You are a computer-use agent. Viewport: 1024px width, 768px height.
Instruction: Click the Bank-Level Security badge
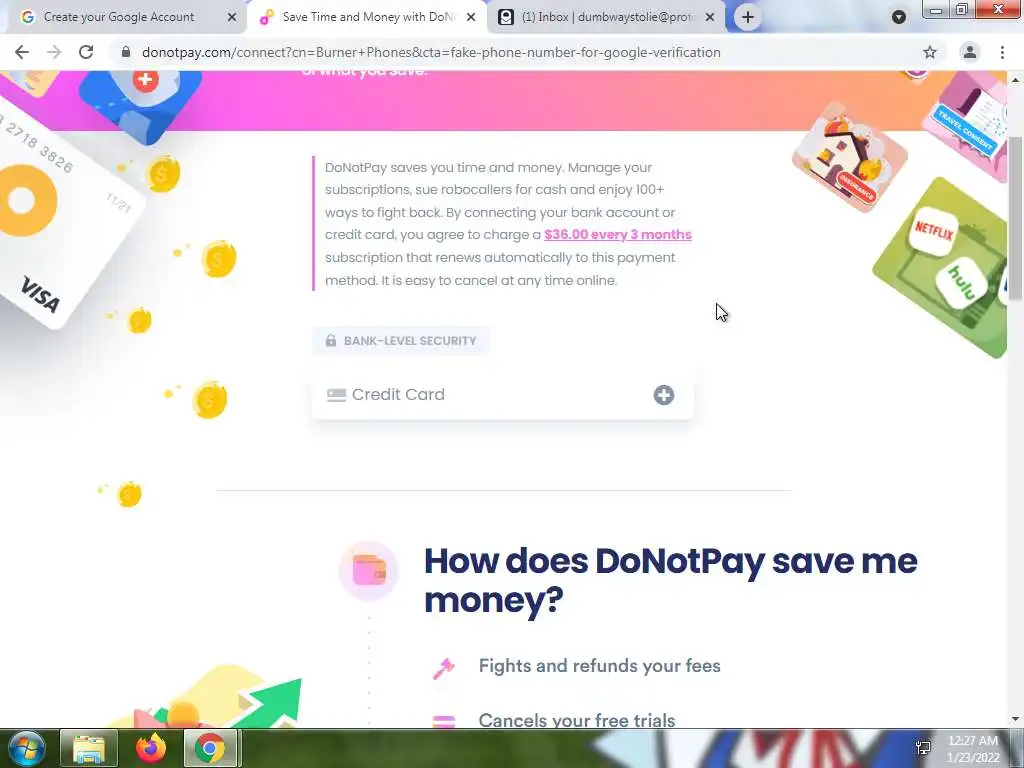pos(400,340)
